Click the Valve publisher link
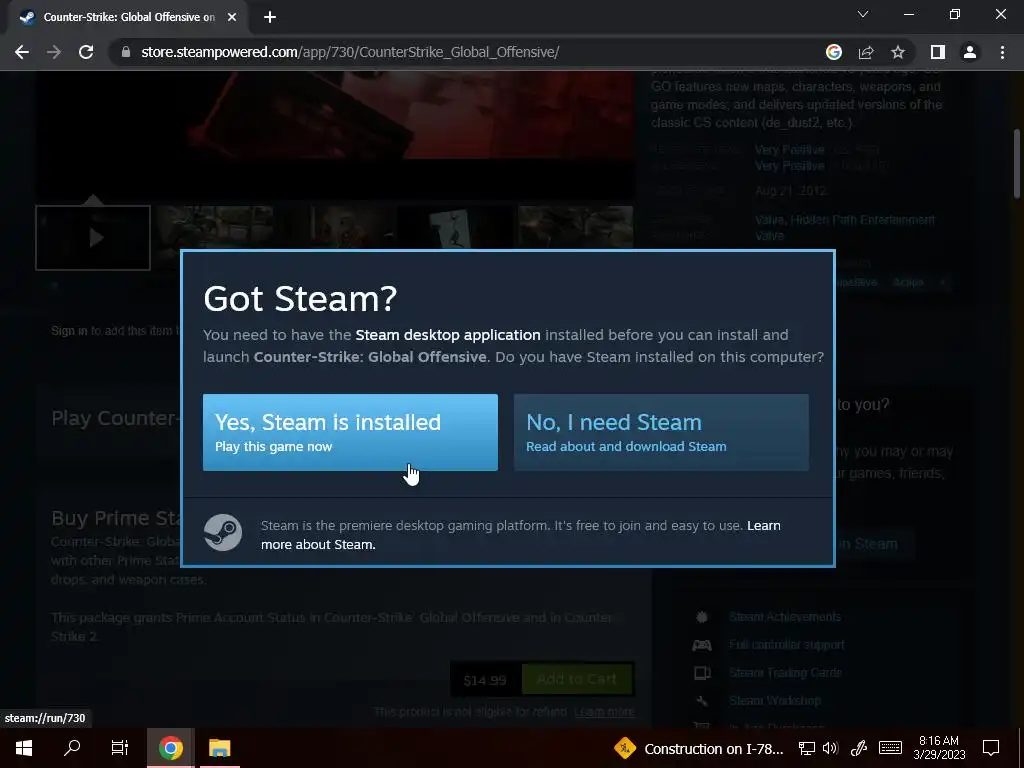1024x768 pixels. coord(769,236)
